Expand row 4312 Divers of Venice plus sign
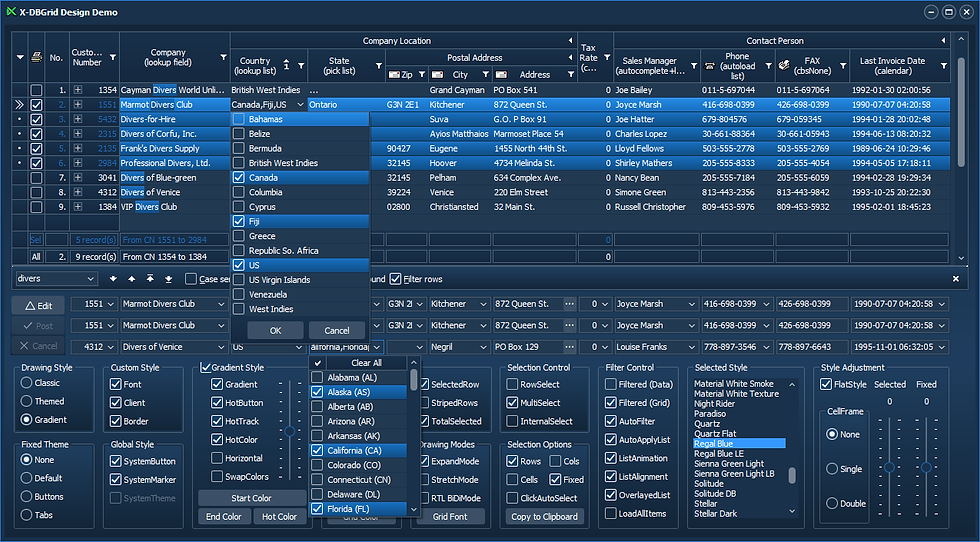The width and height of the screenshot is (980, 542). click(x=78, y=192)
